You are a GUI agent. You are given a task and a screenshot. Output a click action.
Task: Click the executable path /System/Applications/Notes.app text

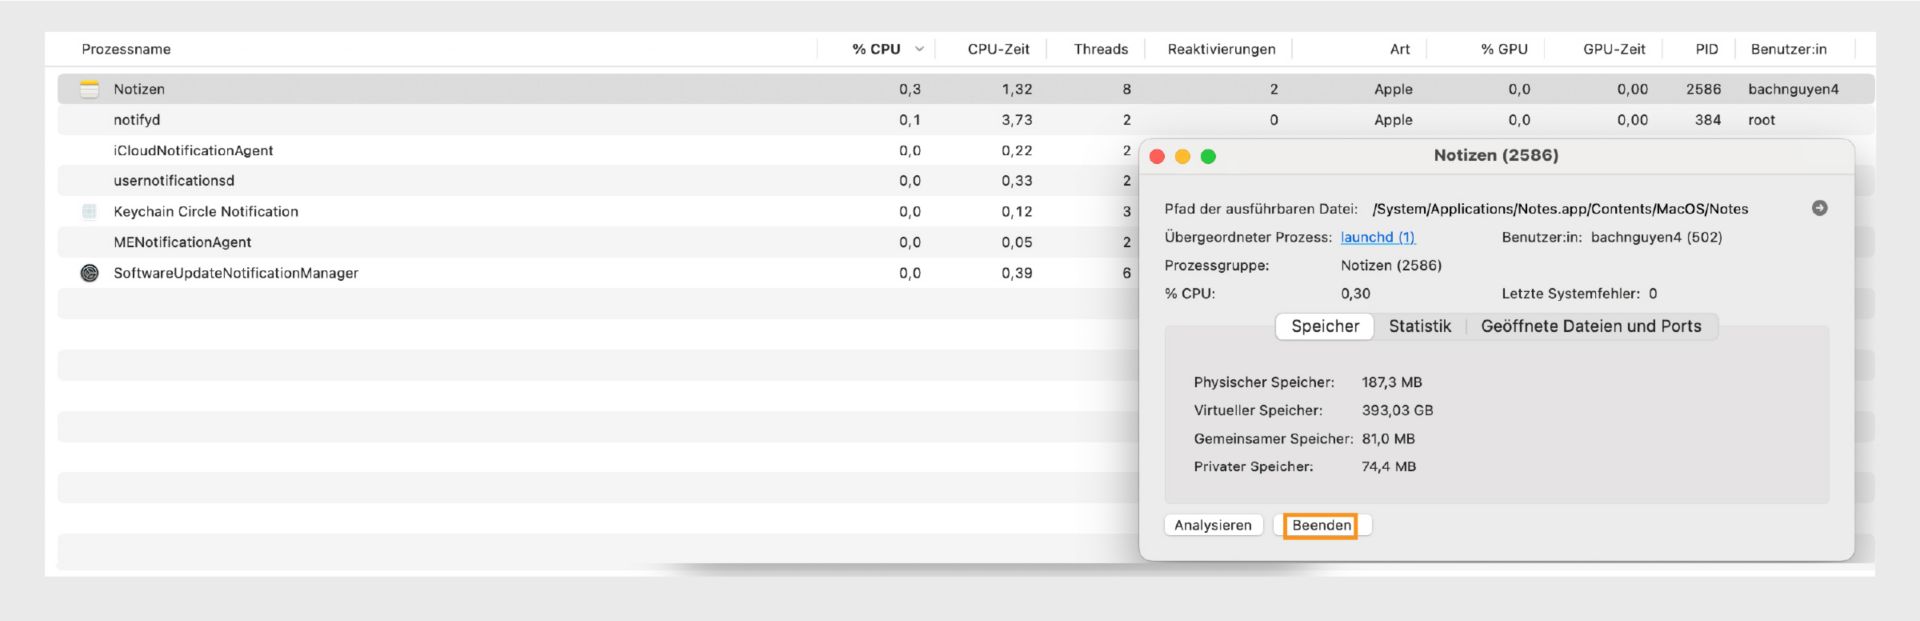pos(1560,209)
